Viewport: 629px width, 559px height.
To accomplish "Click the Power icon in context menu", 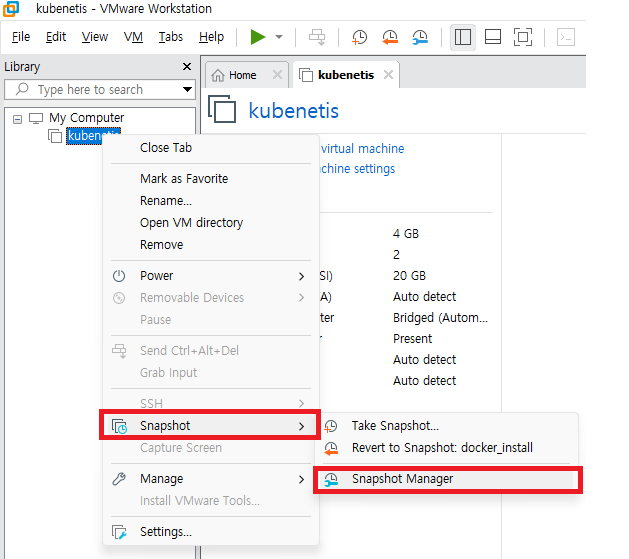I will point(119,276).
